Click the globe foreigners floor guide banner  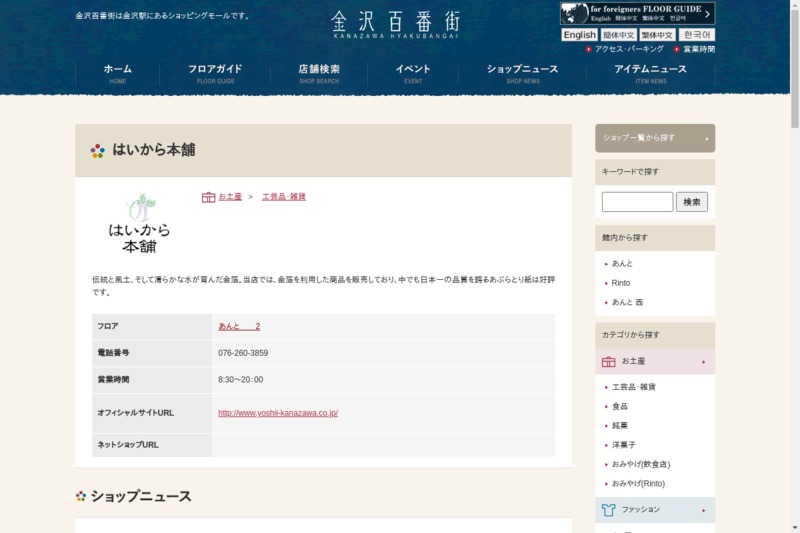(x=637, y=13)
